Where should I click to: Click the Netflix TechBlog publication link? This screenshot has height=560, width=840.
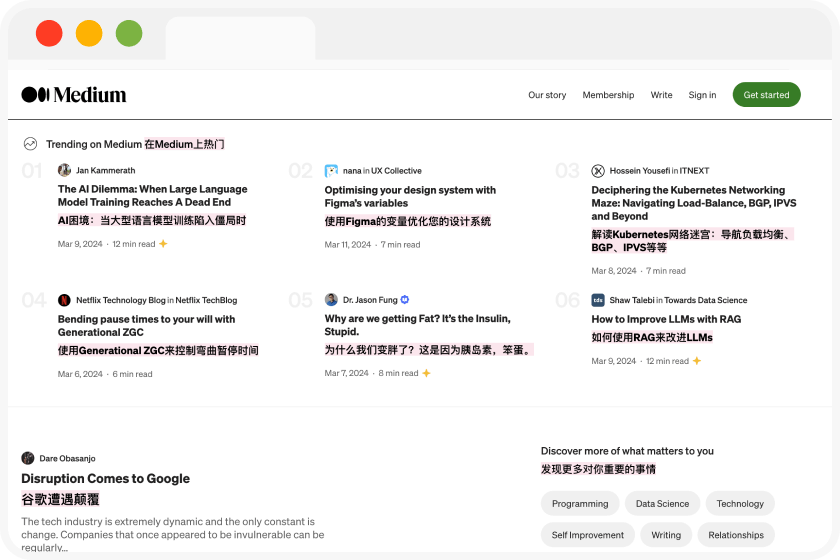[x=206, y=300]
